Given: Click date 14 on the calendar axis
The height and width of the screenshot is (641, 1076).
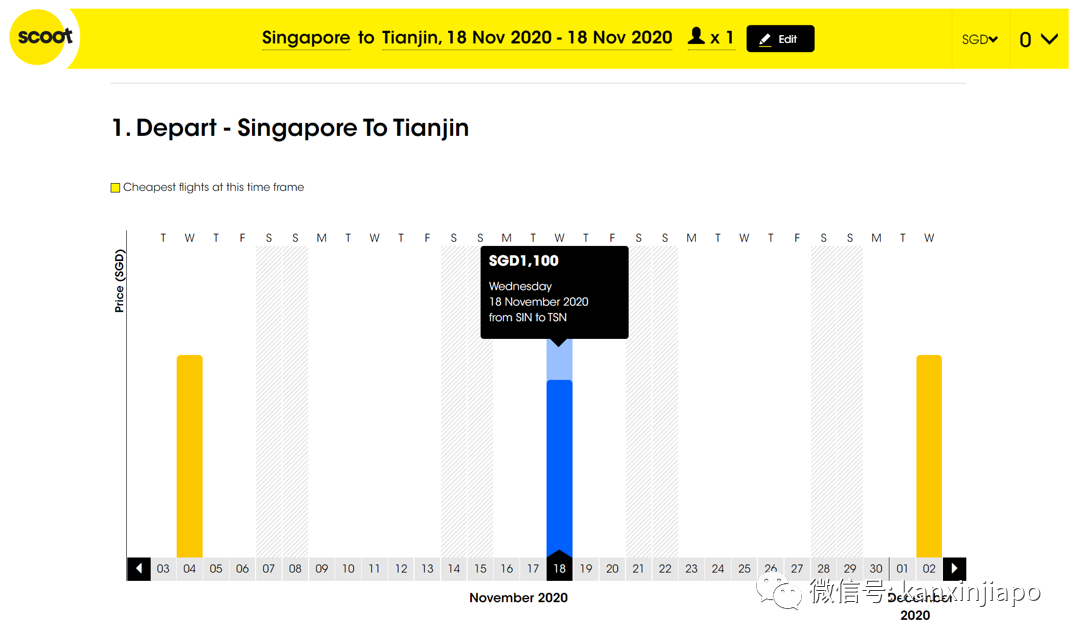Looking at the screenshot, I should pyautogui.click(x=454, y=568).
